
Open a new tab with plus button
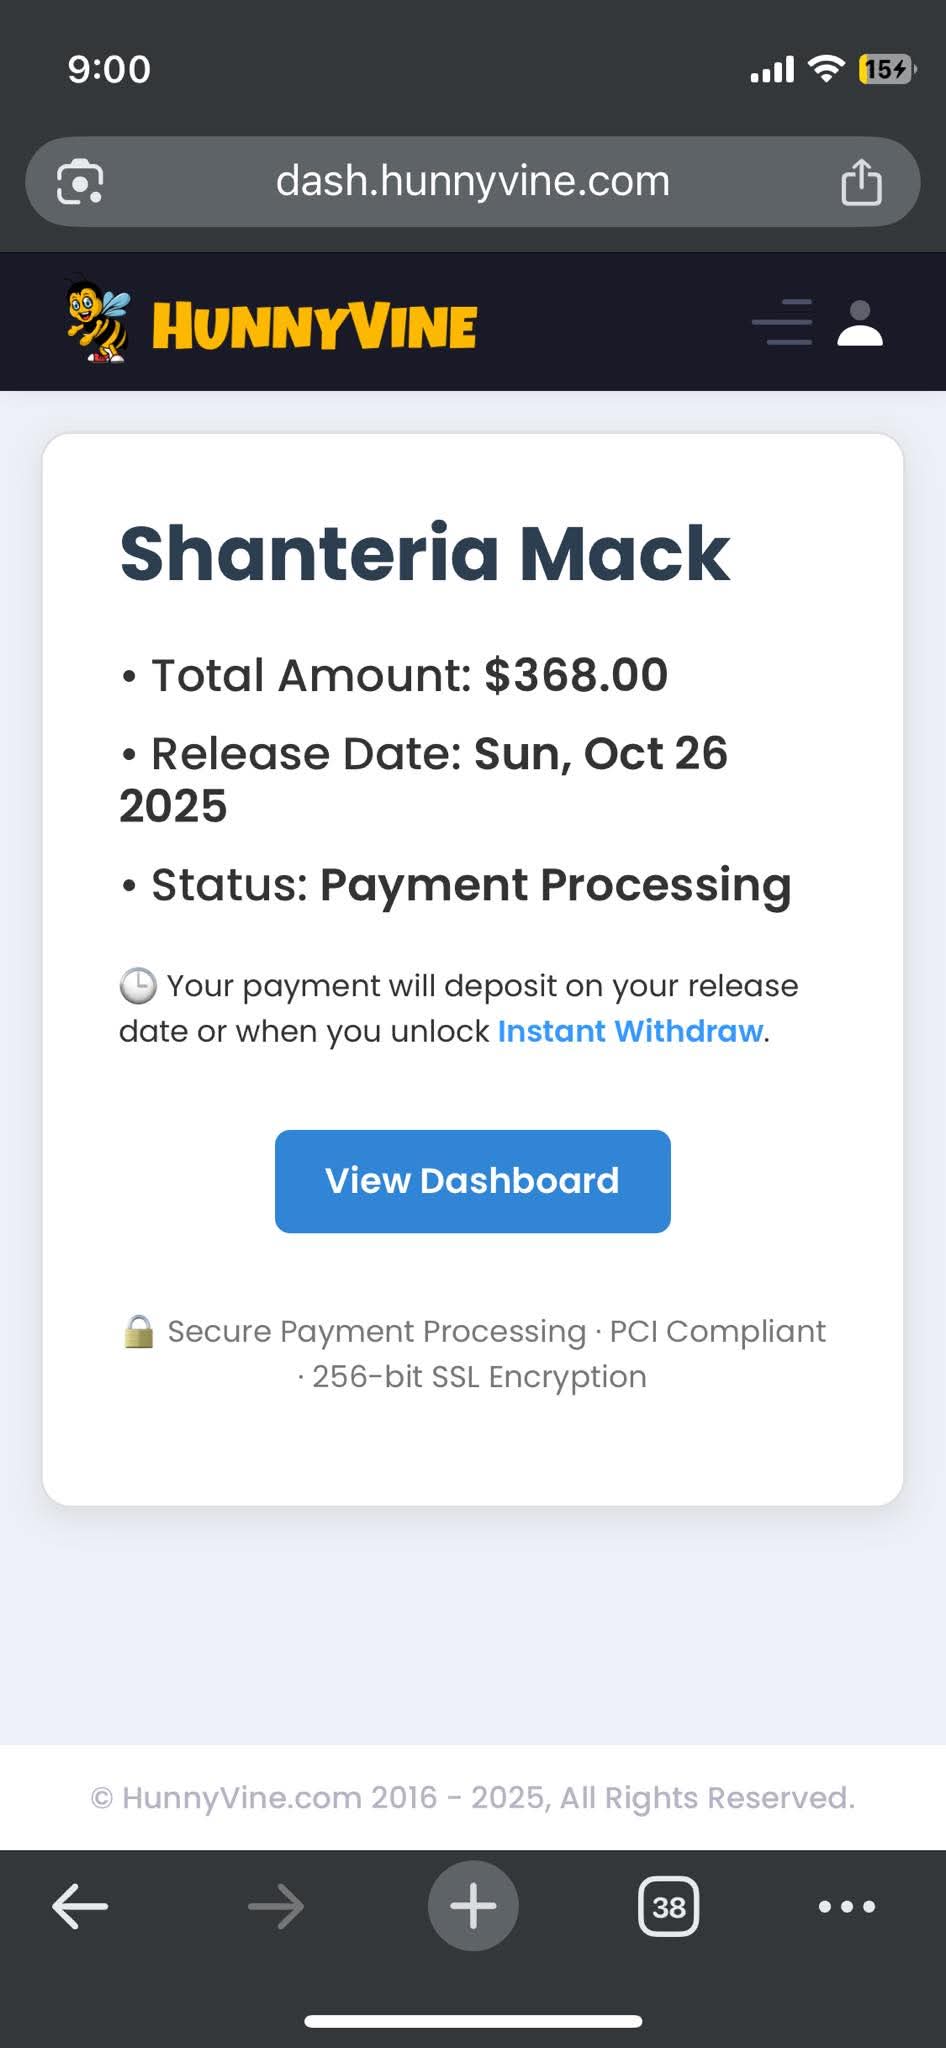[x=473, y=1906]
